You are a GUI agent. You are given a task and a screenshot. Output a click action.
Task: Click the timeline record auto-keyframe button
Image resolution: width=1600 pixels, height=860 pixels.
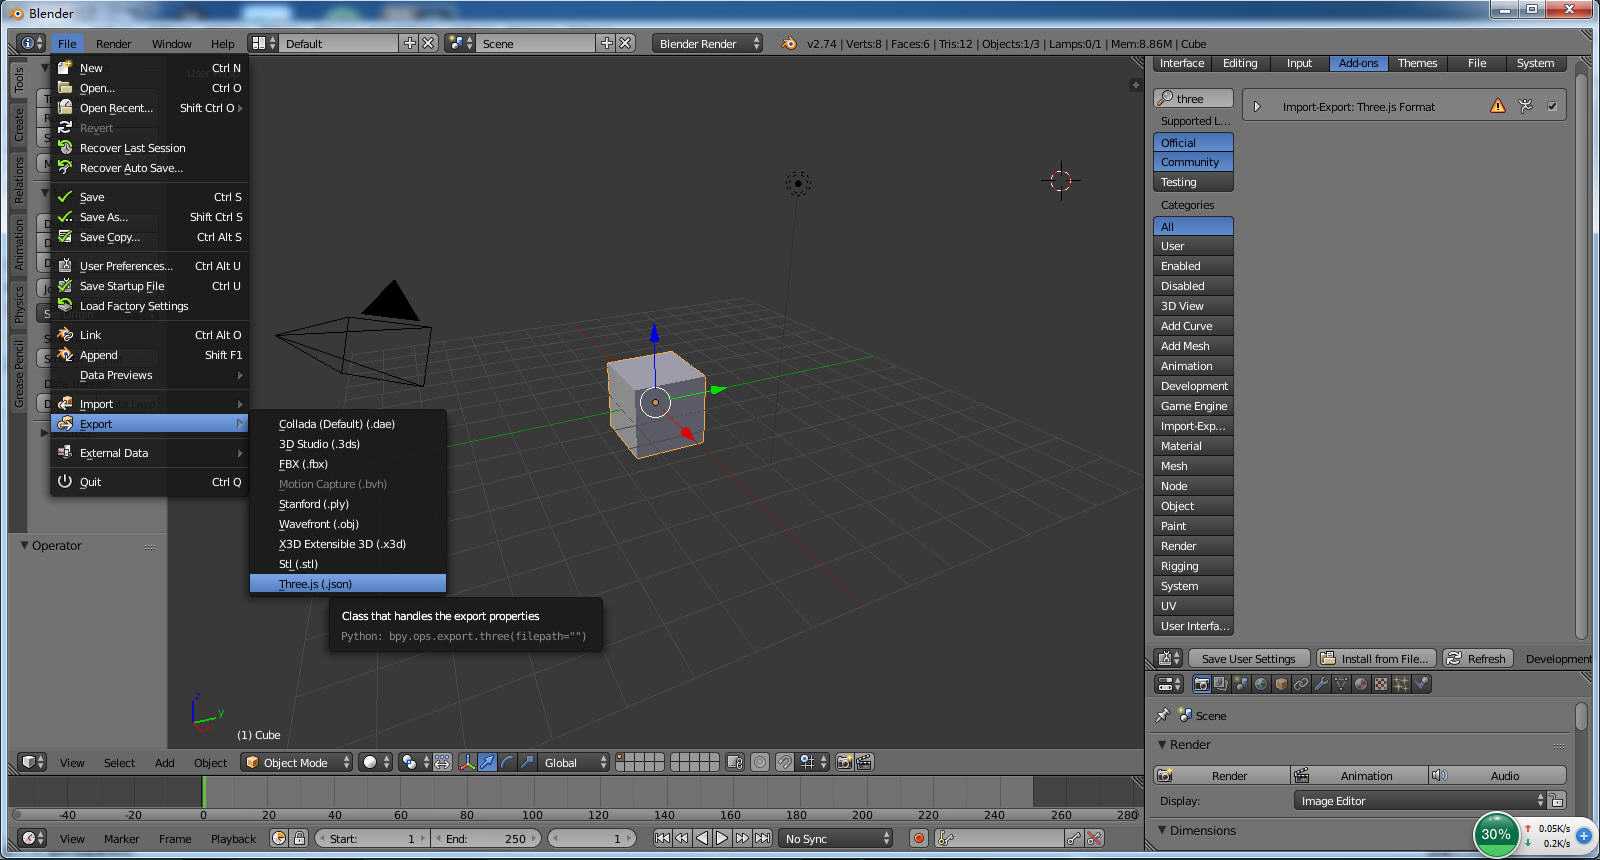(919, 838)
